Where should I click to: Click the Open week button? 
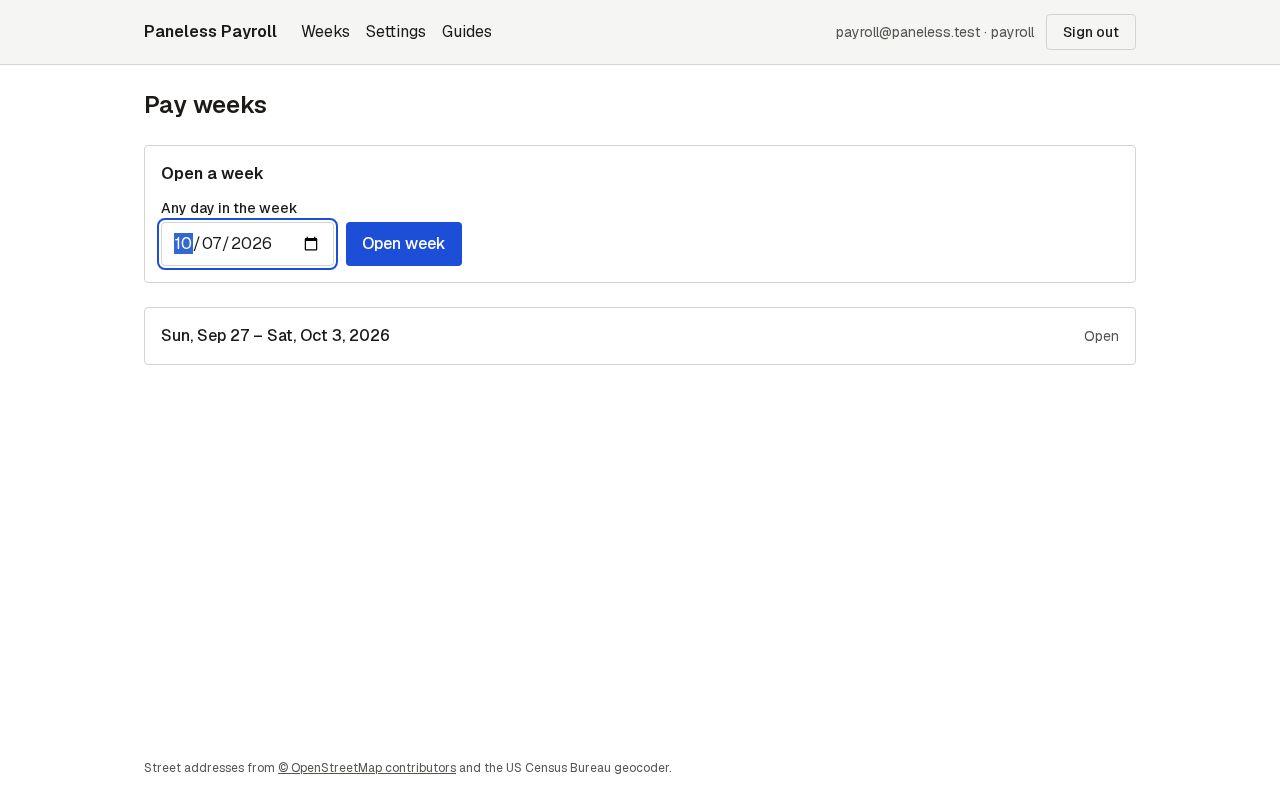click(404, 244)
